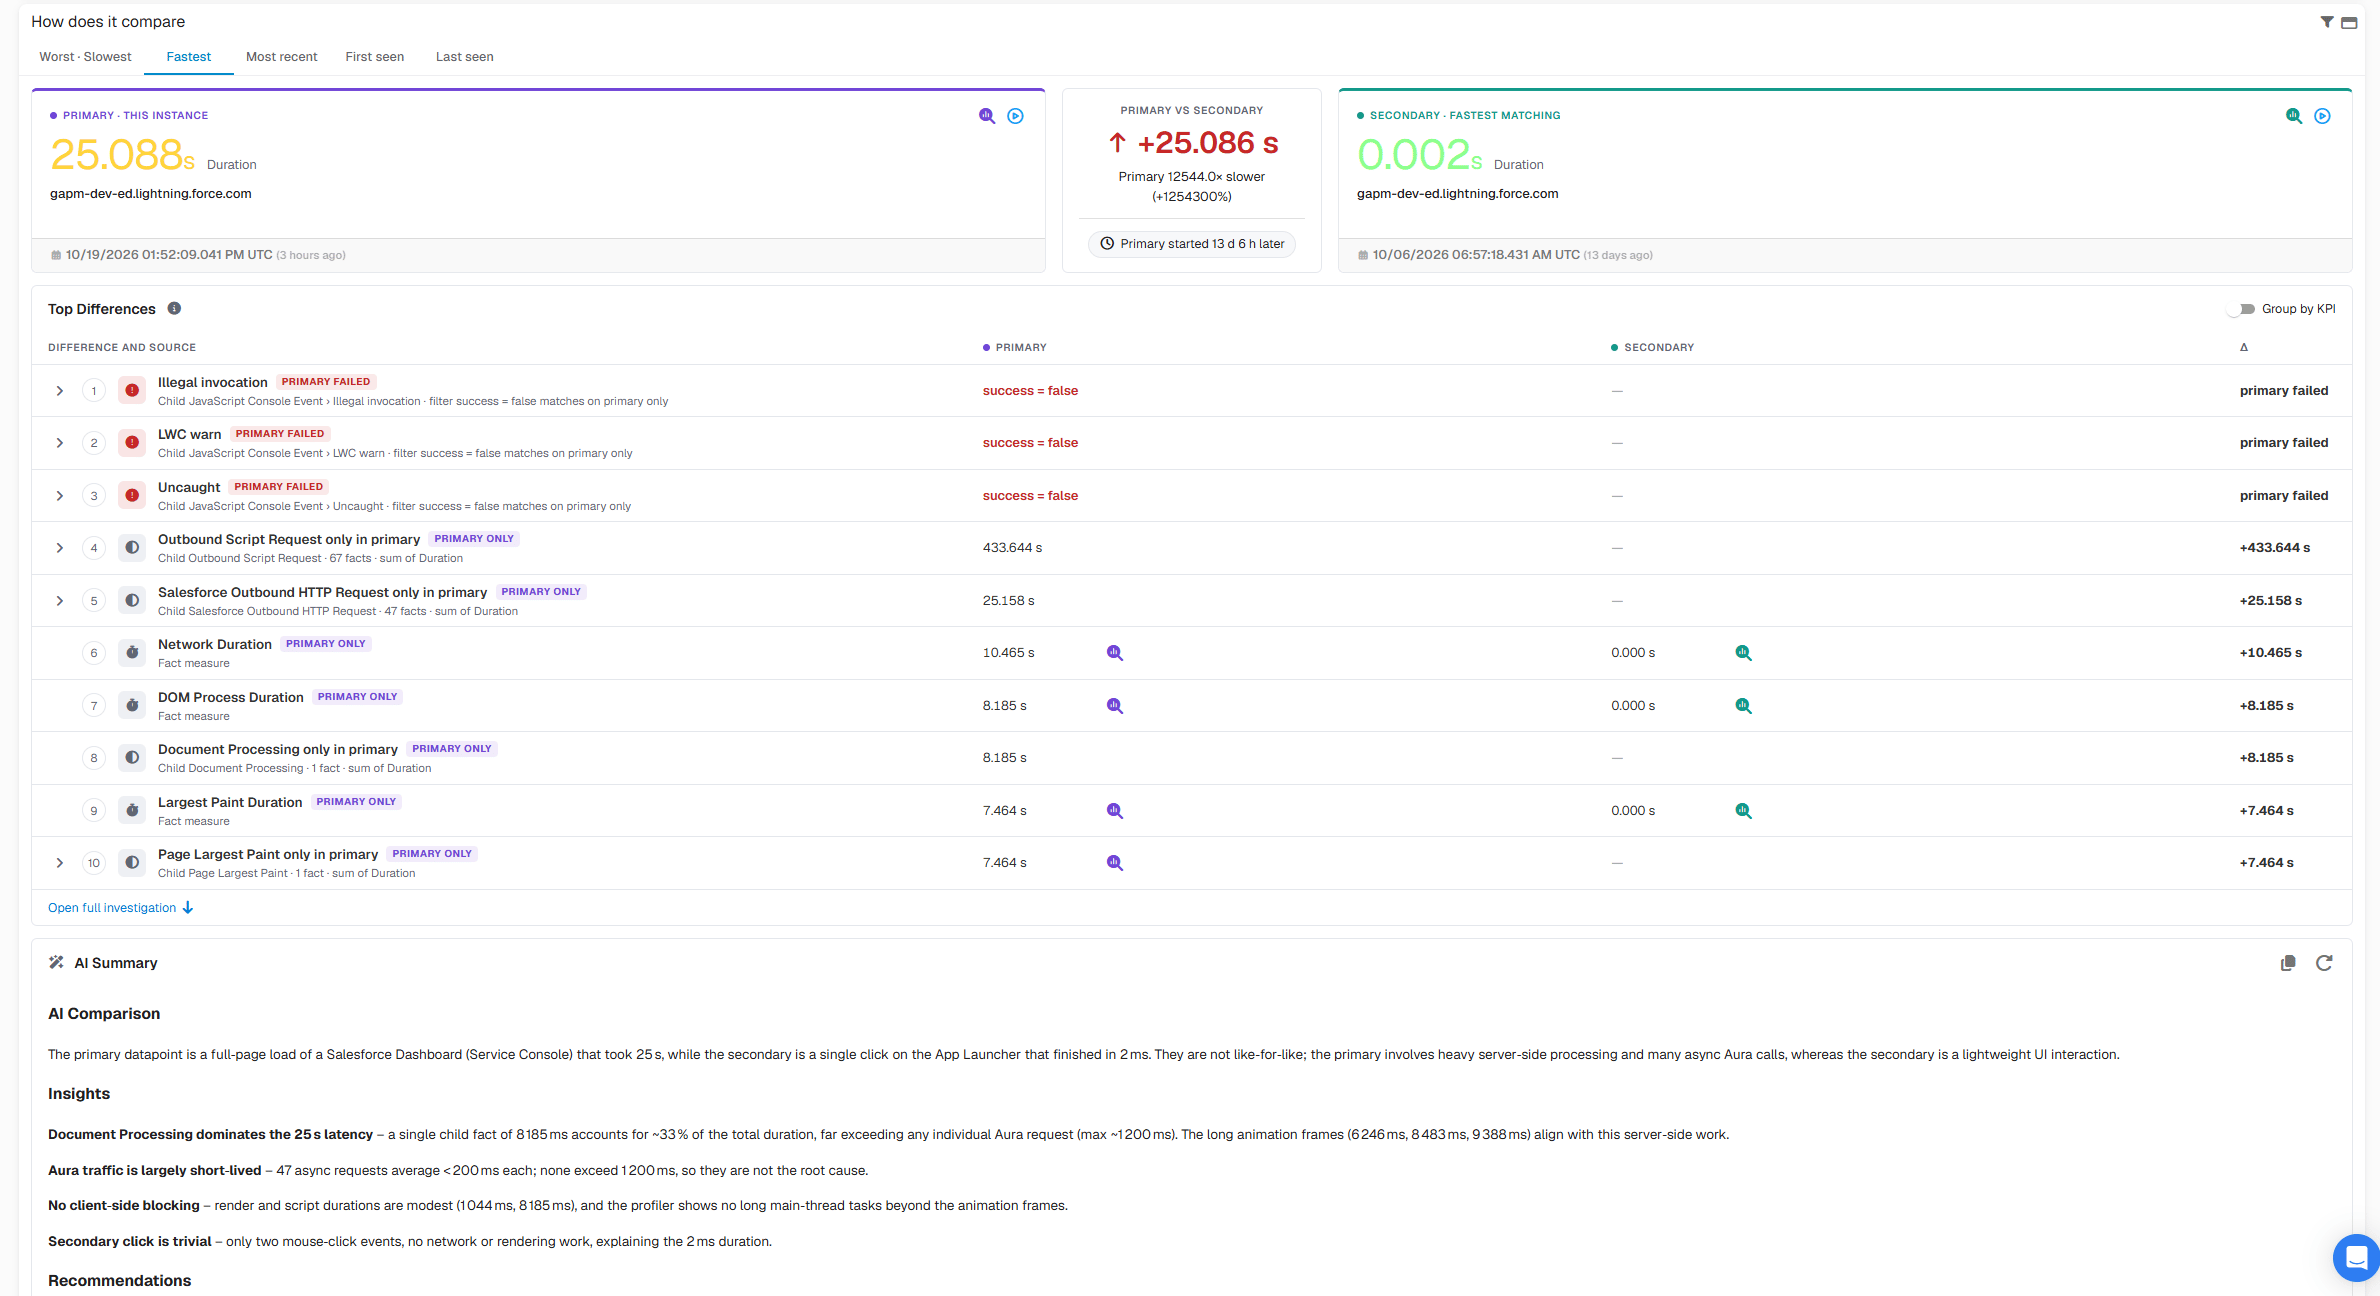Expand Outbound Script Request only in primary
Viewport: 2380px width, 1296px height.
(x=60, y=548)
